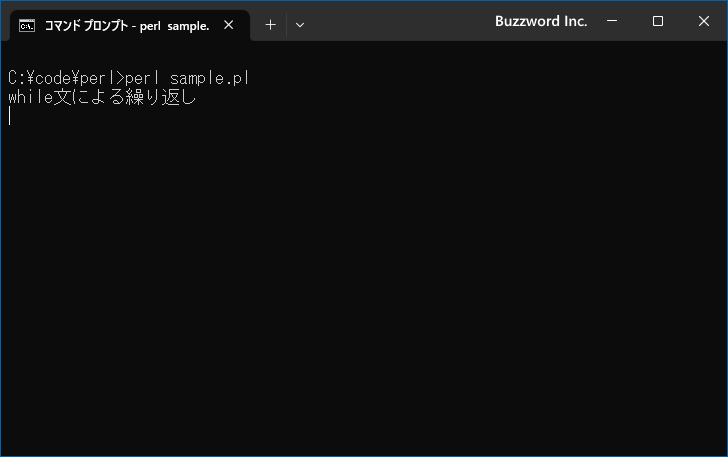Click the empty title bar area beside the chevron
728x457 pixels.
[399, 22]
